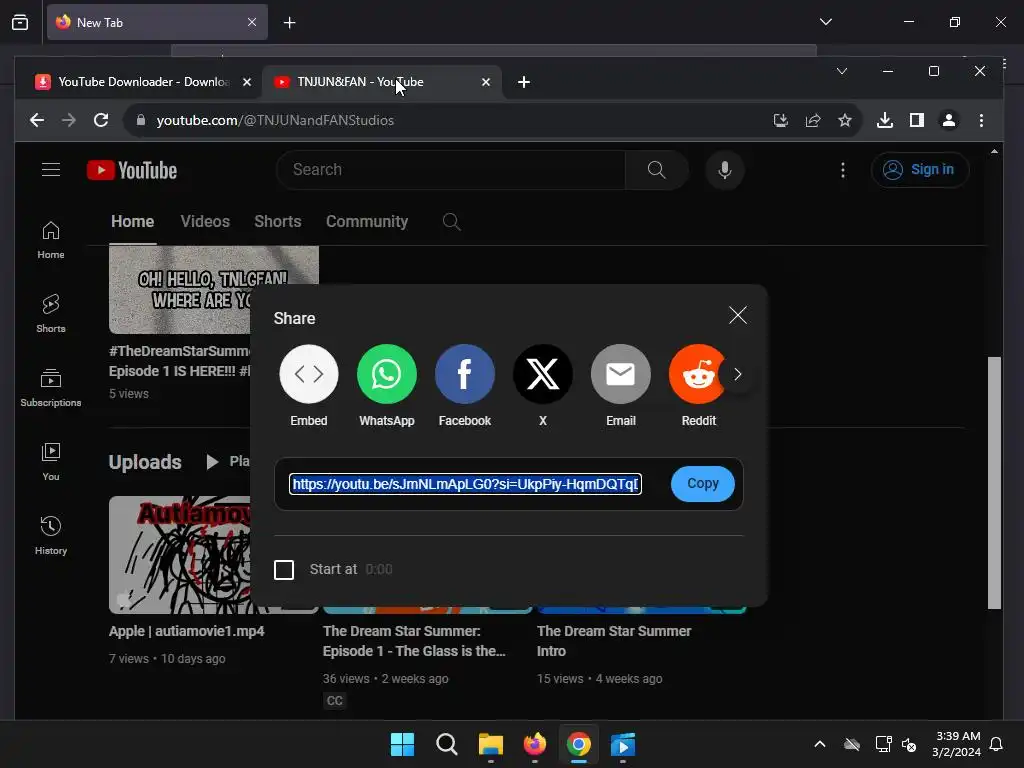
Task: Open Chrome three-dot menu
Action: point(981,120)
